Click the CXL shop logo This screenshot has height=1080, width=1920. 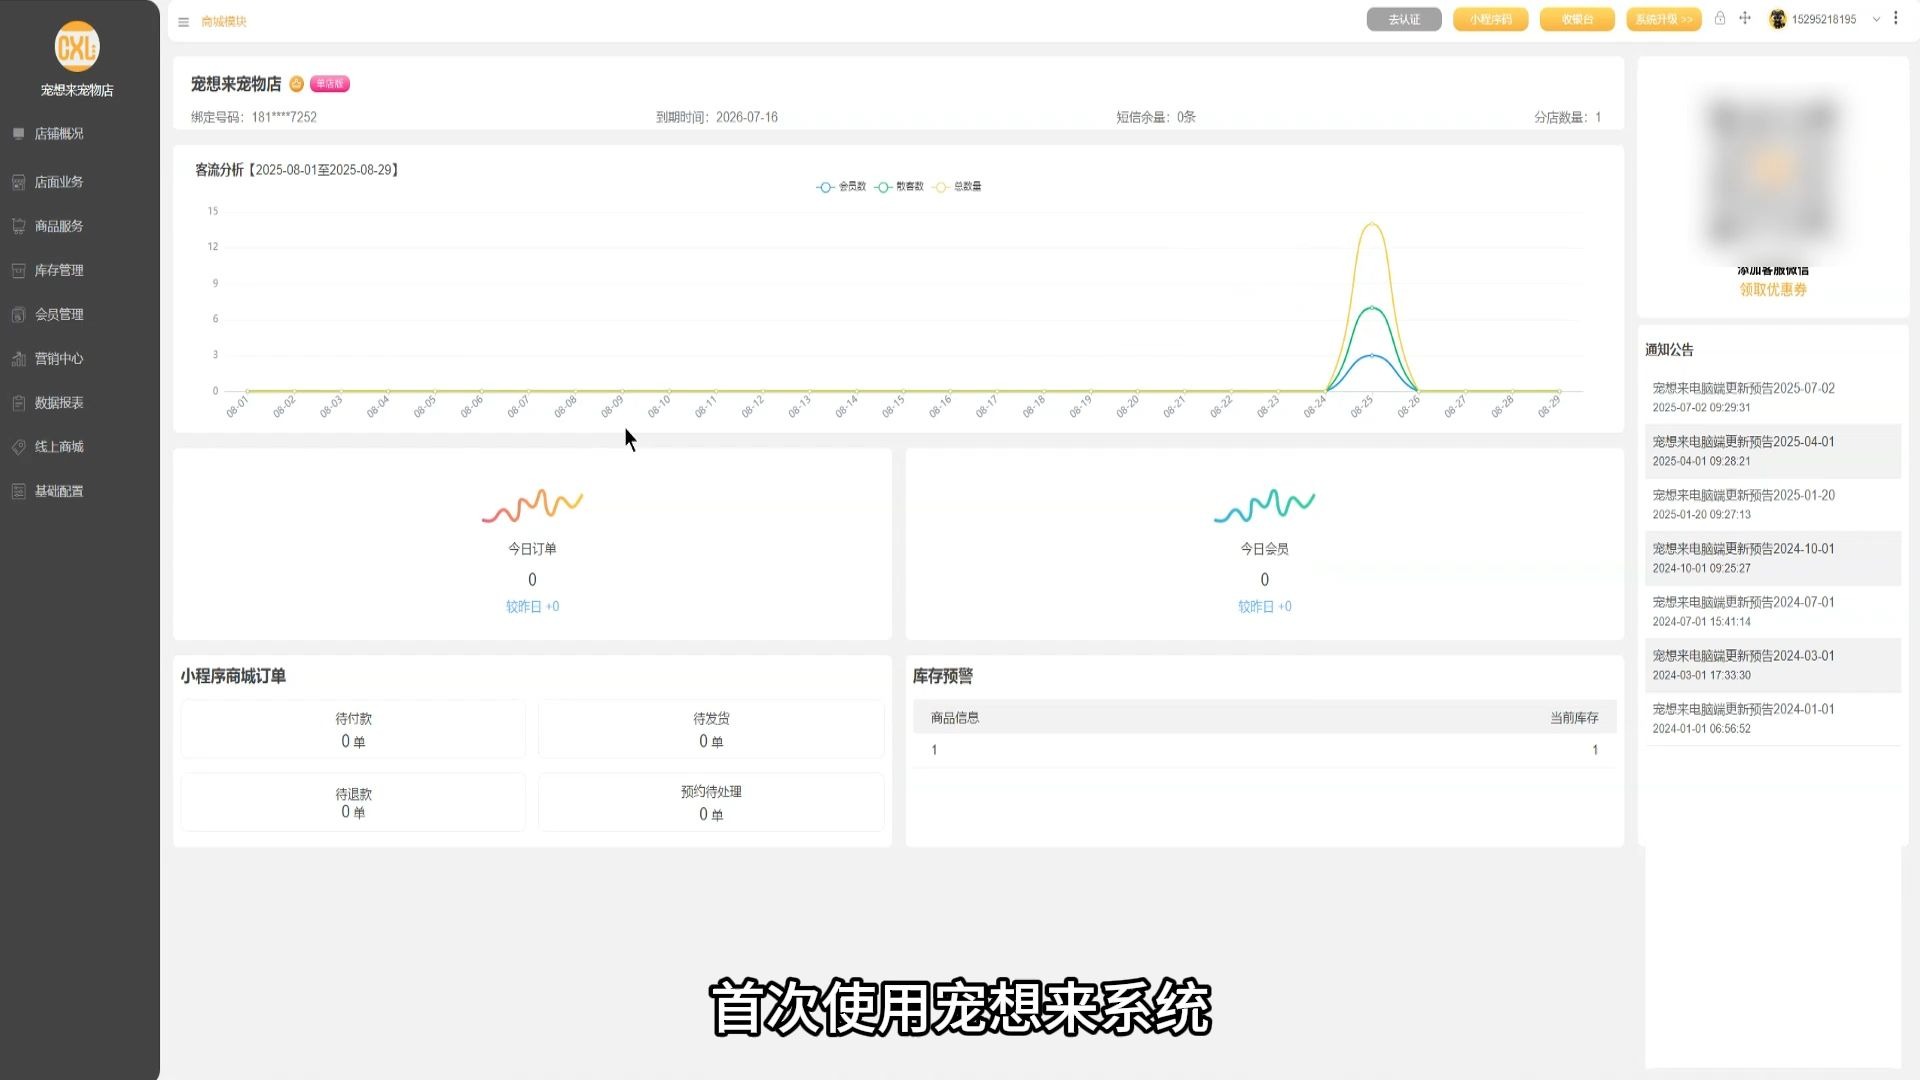[77, 47]
